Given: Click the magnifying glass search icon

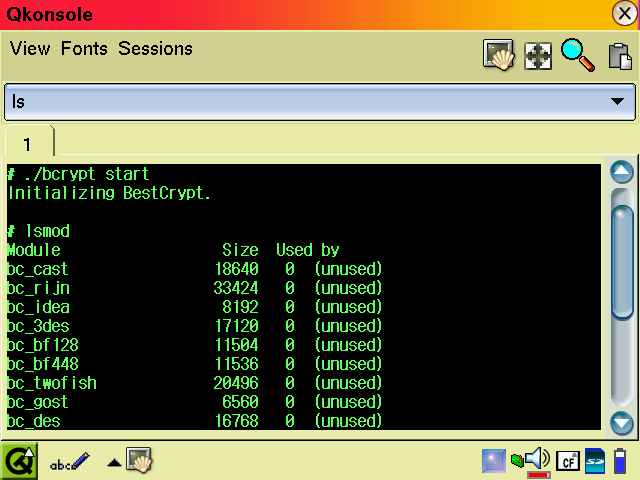Looking at the screenshot, I should (x=578, y=55).
